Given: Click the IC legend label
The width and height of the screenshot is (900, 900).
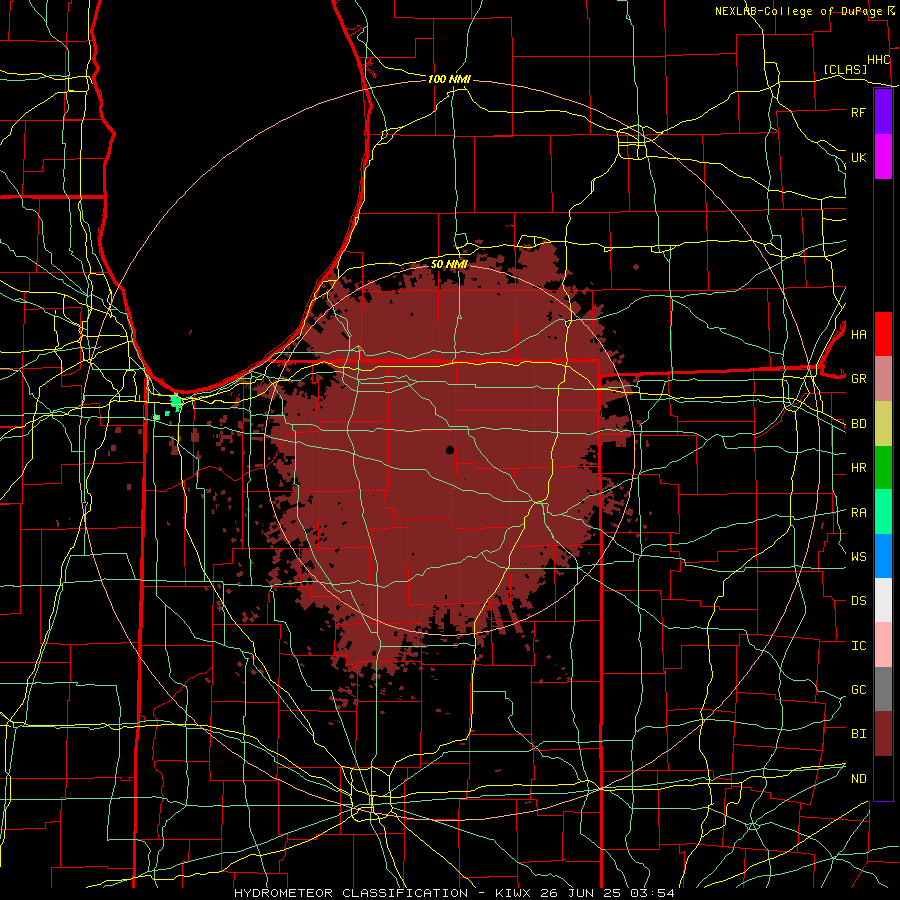Looking at the screenshot, I should tap(859, 646).
